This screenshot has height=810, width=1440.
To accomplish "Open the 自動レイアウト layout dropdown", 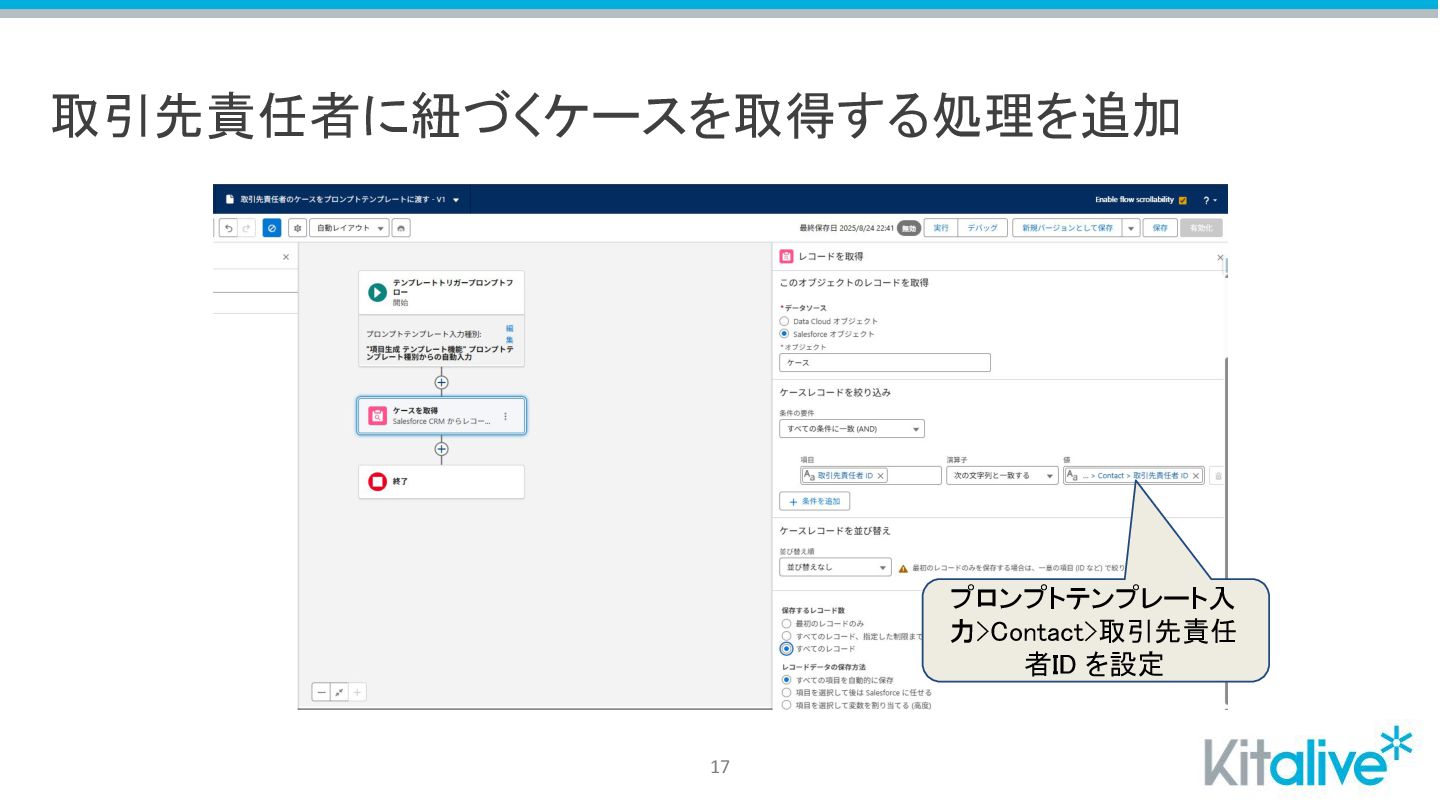I will click(349, 228).
